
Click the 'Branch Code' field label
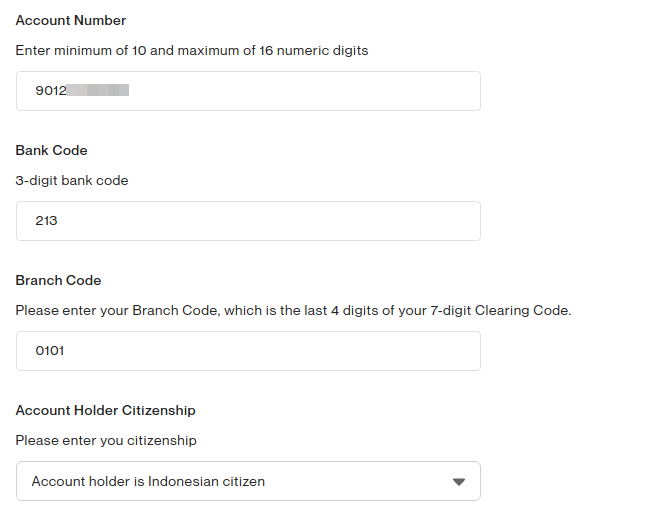tap(58, 280)
